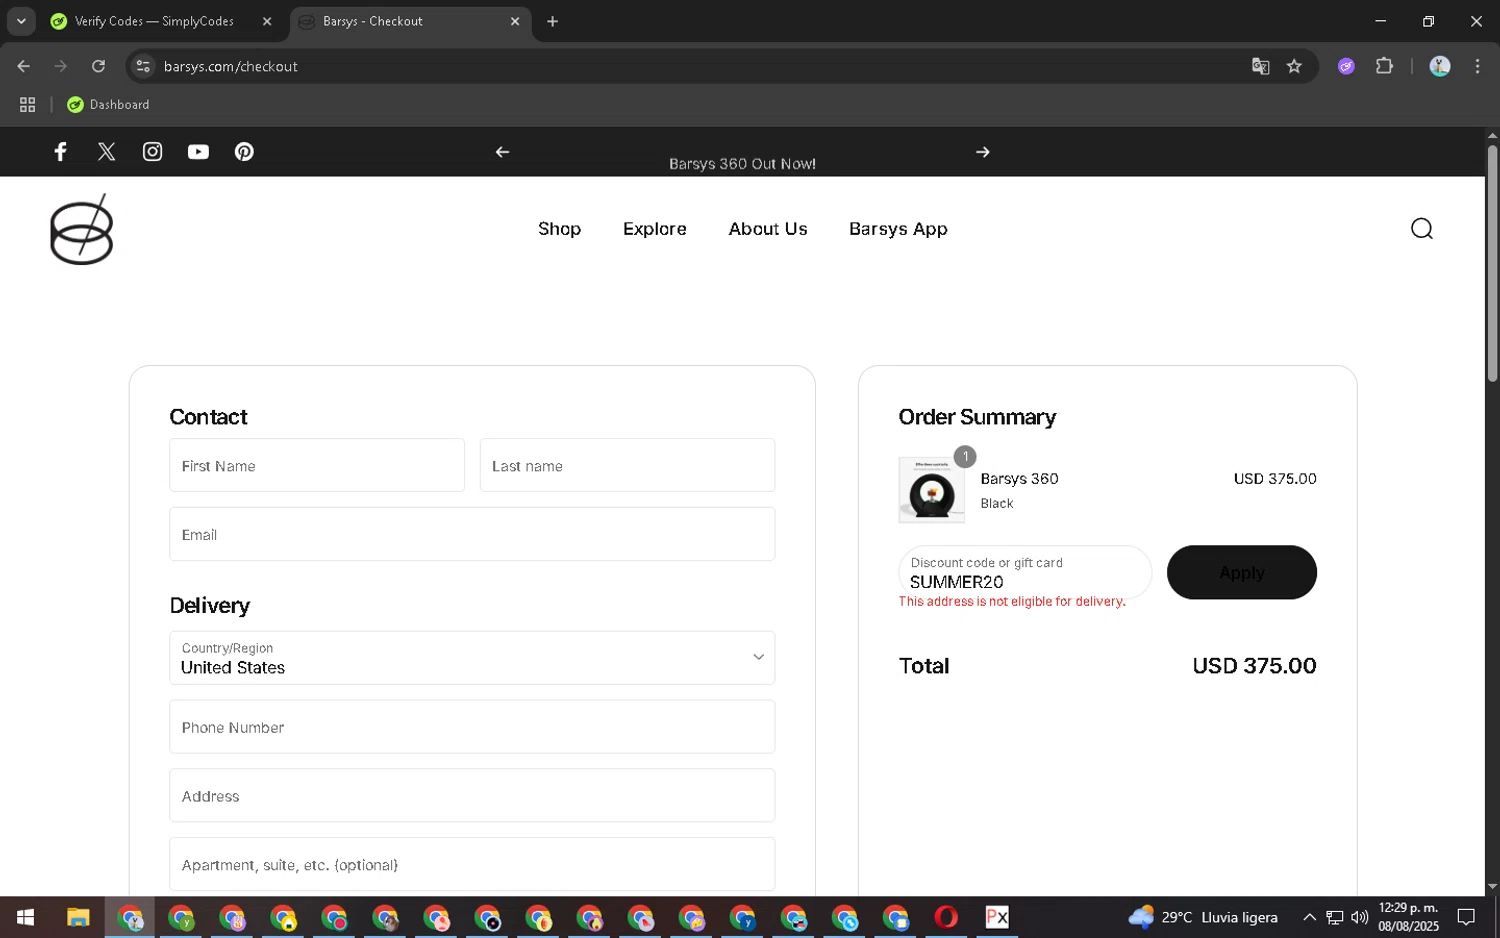The image size is (1500, 938).
Task: Open the site search magnifier icon
Action: [x=1421, y=229]
